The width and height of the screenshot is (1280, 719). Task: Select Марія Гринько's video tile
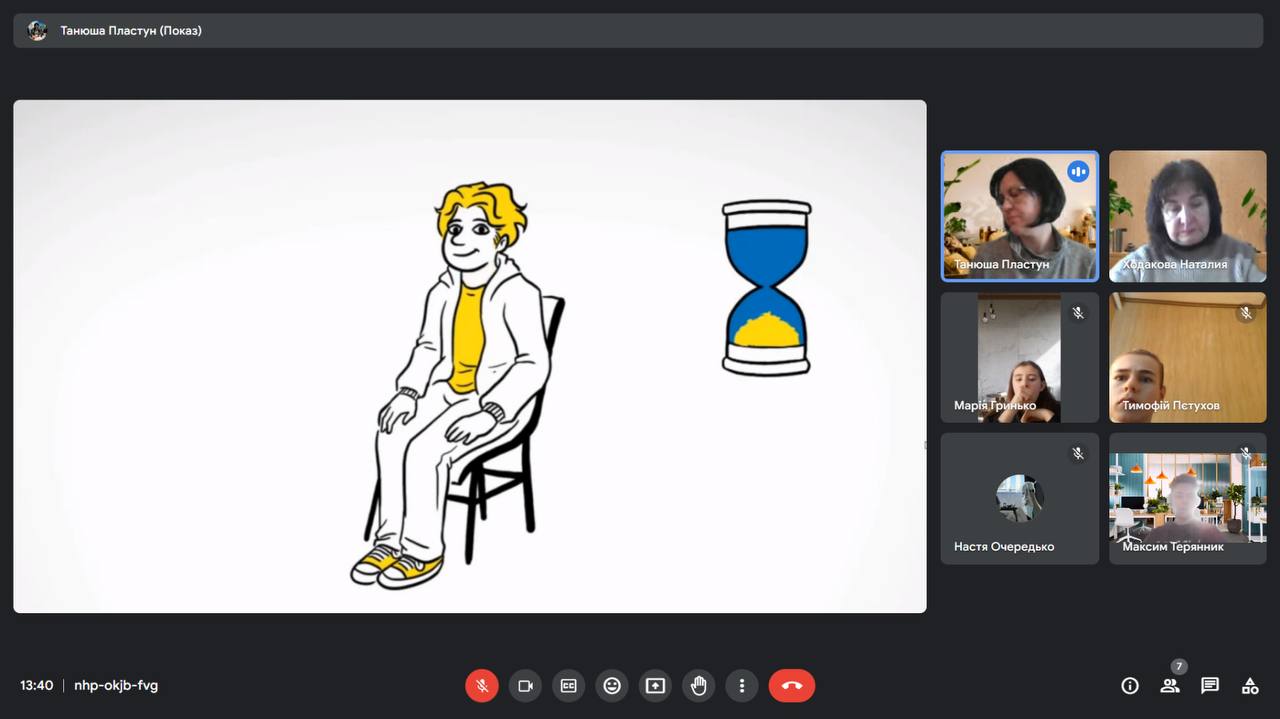coord(1019,357)
